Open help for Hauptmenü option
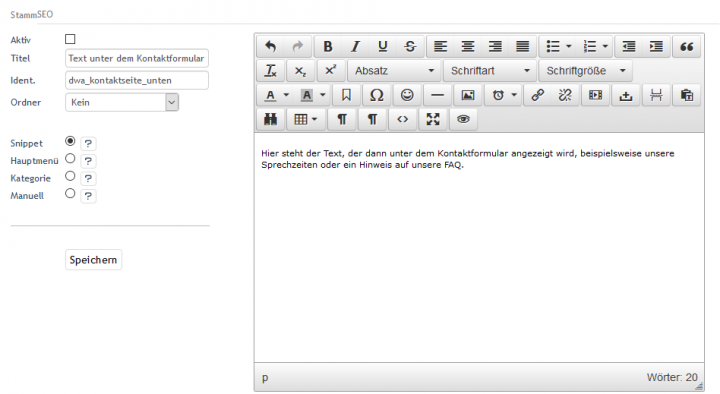 [x=88, y=161]
